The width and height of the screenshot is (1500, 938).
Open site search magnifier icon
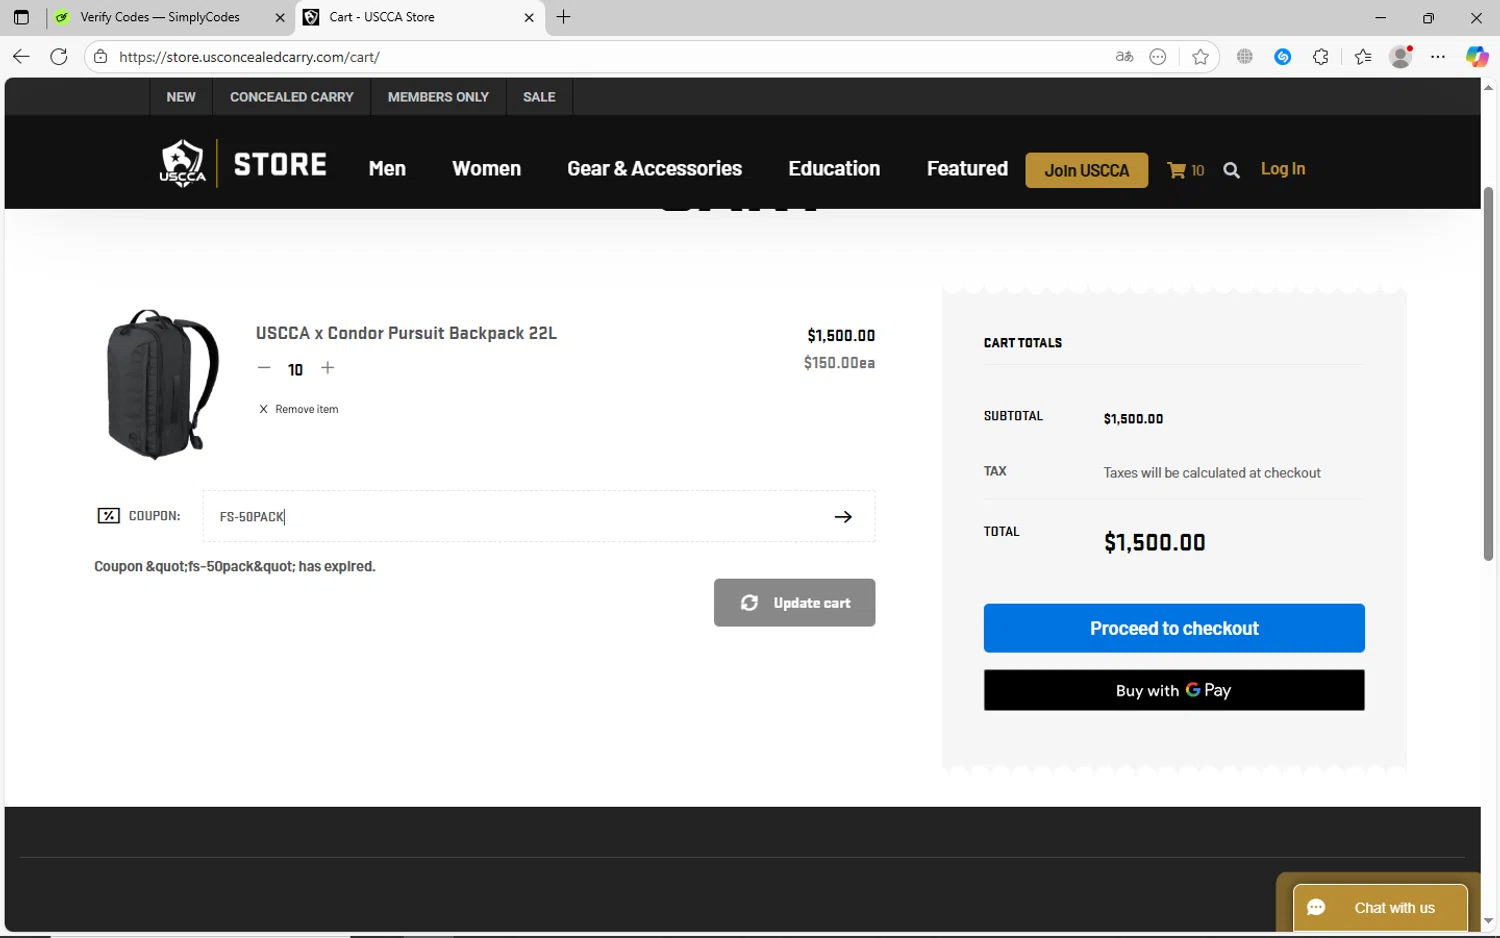1231,170
